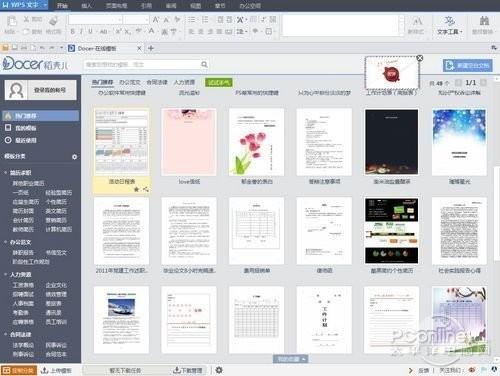Collapse the 简历求职 category
The image size is (500, 376).
tap(6, 172)
